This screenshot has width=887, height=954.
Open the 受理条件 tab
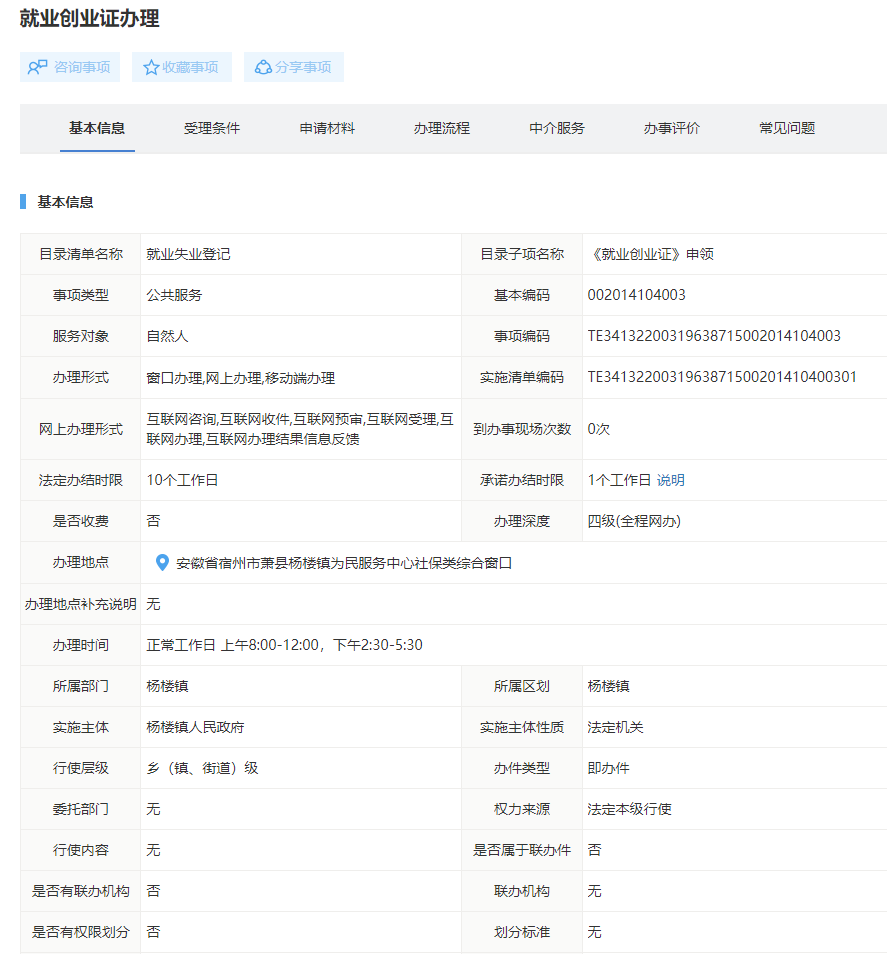(212, 128)
